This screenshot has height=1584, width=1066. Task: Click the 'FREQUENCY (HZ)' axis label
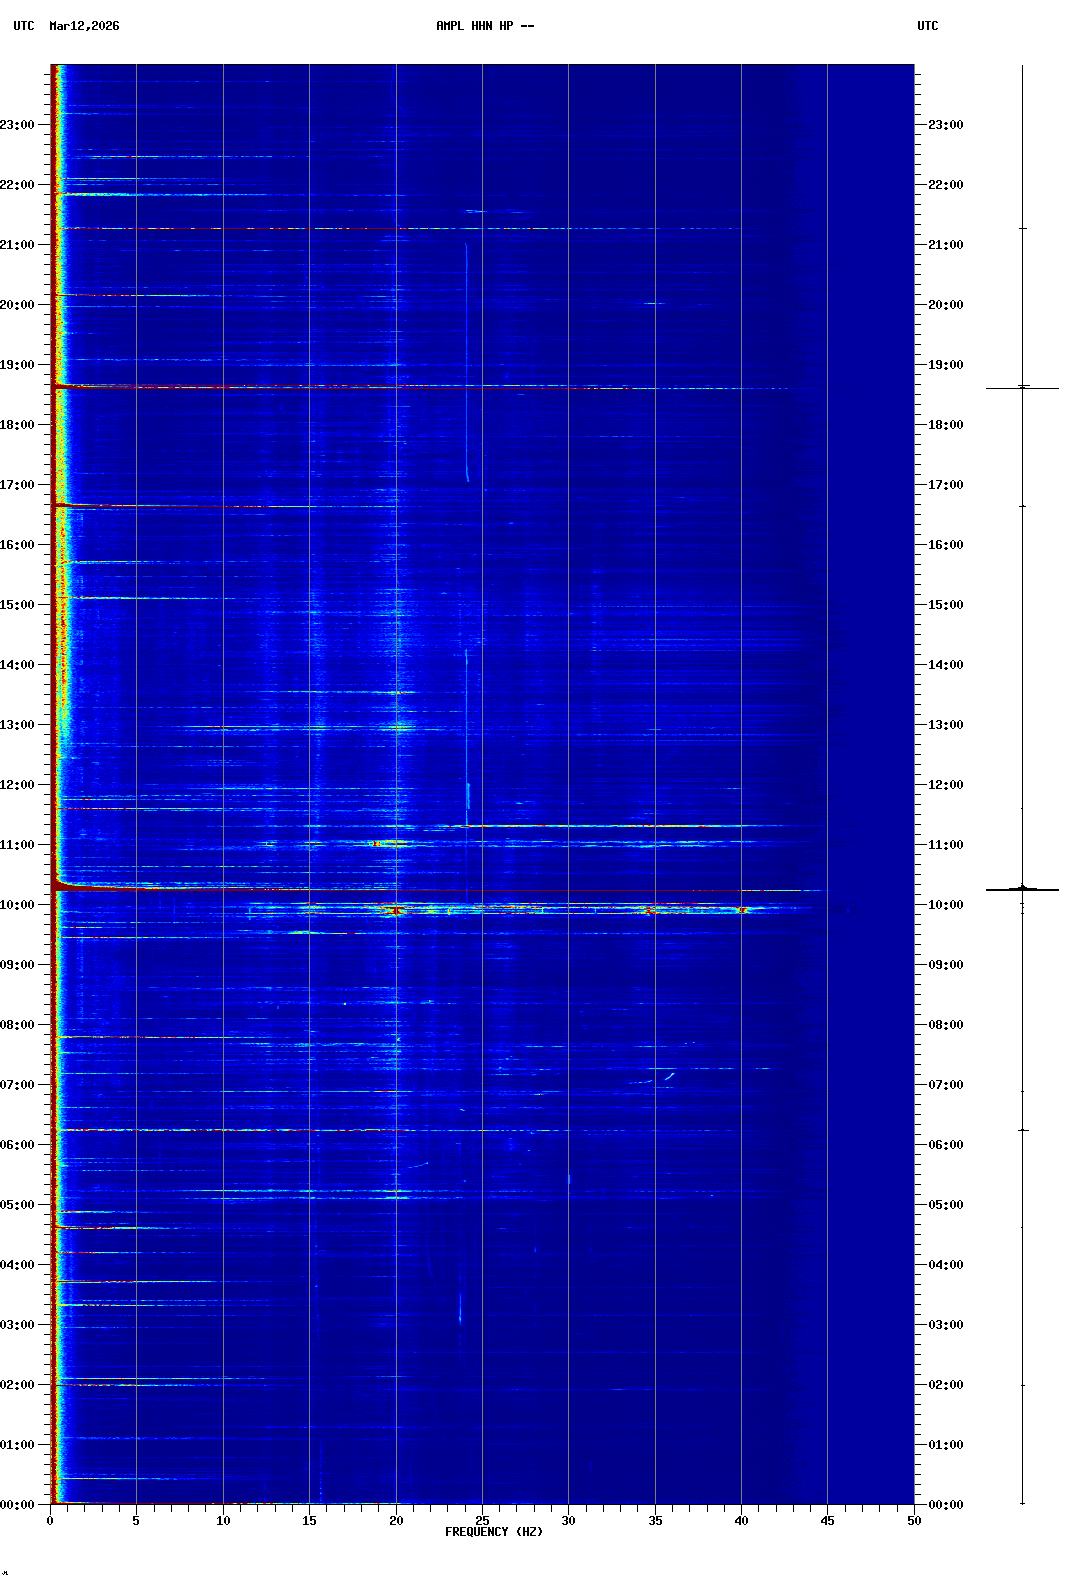click(493, 1532)
